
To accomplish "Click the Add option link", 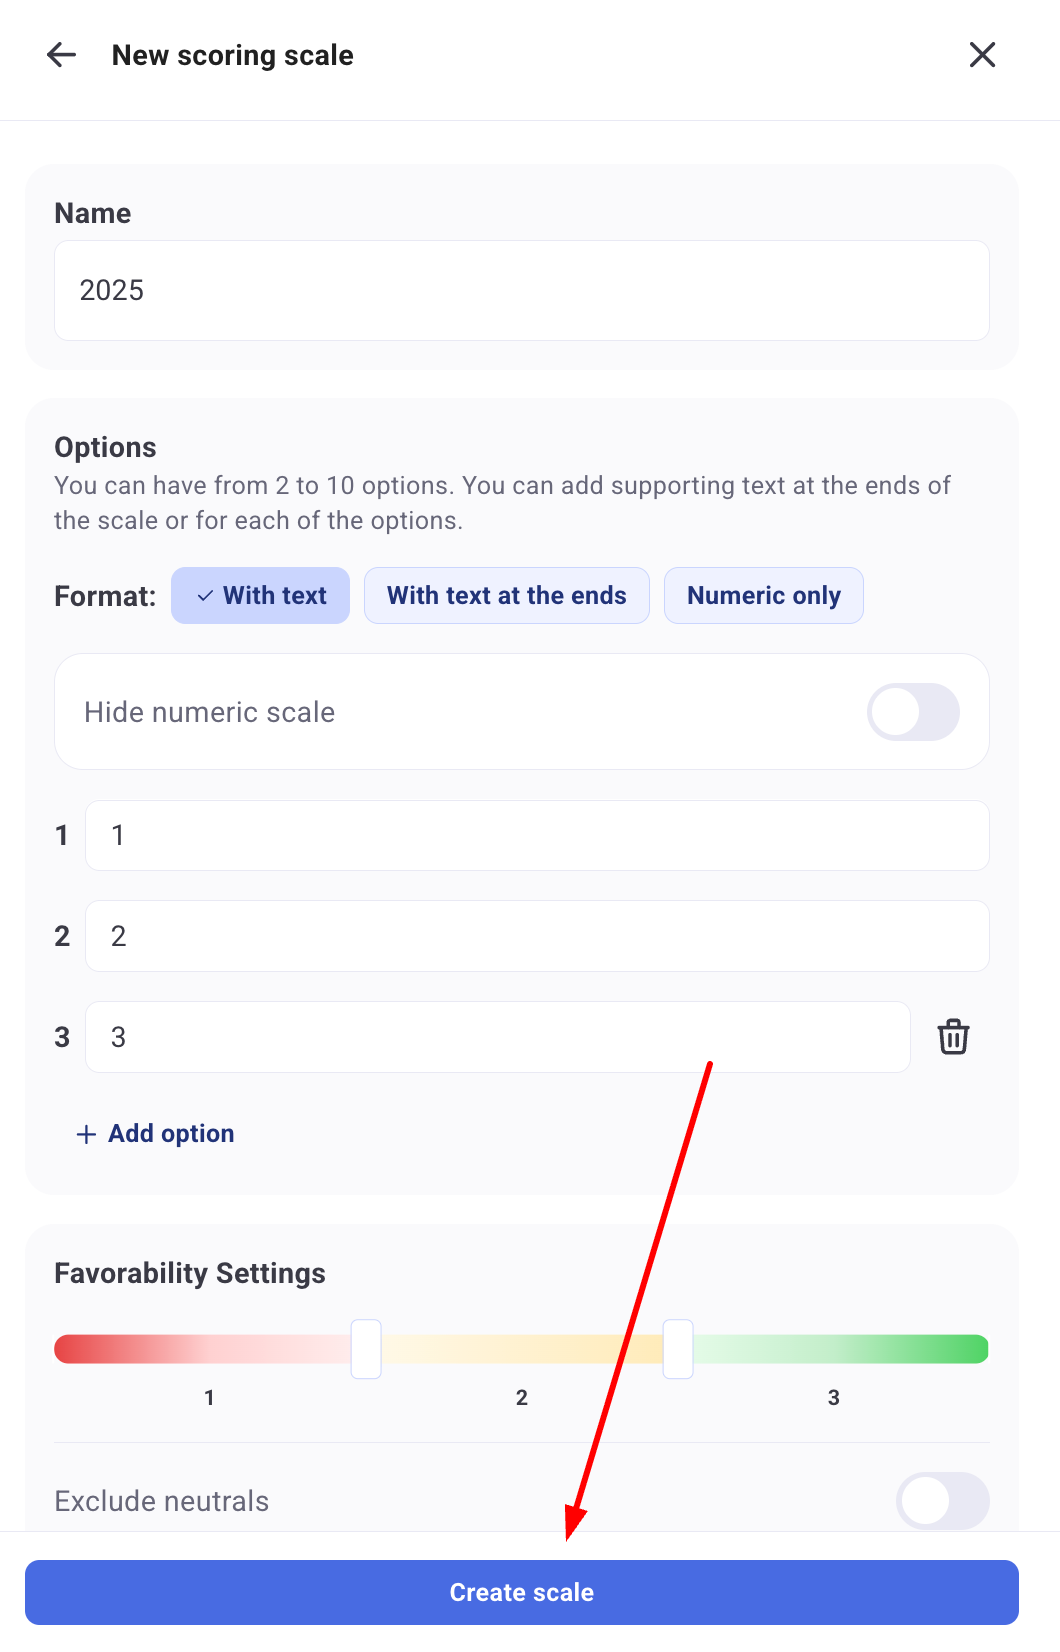I will click(x=171, y=1134).
